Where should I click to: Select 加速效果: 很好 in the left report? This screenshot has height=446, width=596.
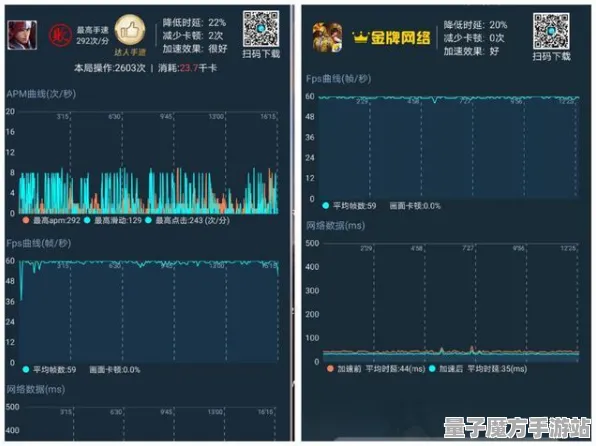click(195, 49)
